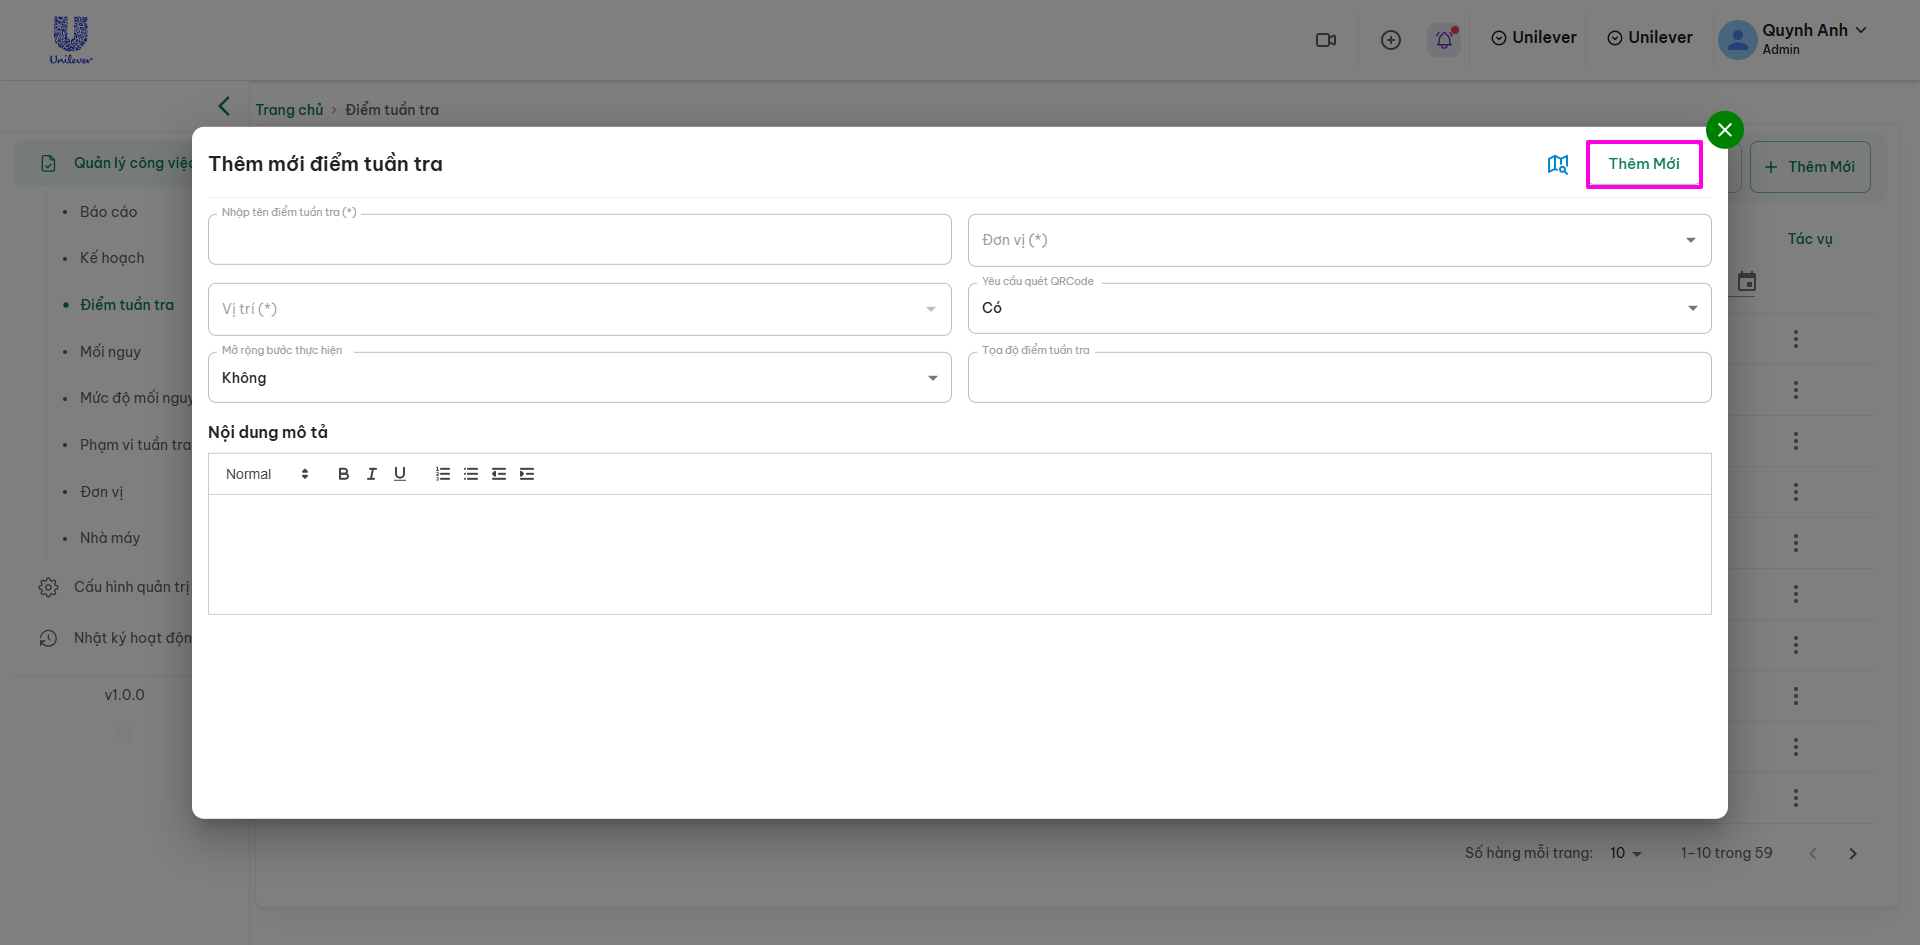
Task: Increase indent in description editor
Action: pos(527,474)
